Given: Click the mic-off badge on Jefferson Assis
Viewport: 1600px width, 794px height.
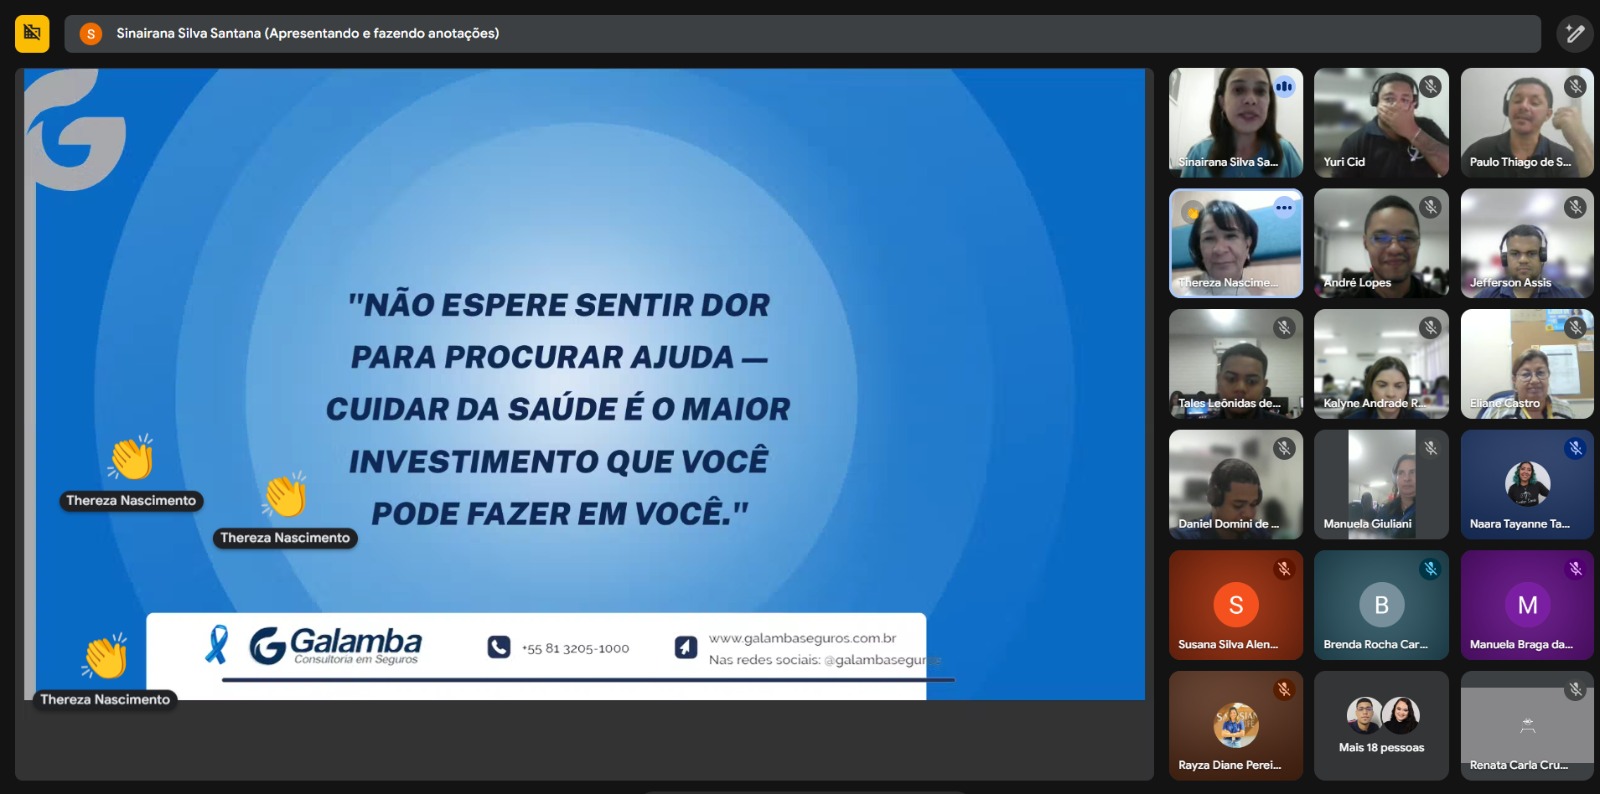Looking at the screenshot, I should (x=1575, y=207).
